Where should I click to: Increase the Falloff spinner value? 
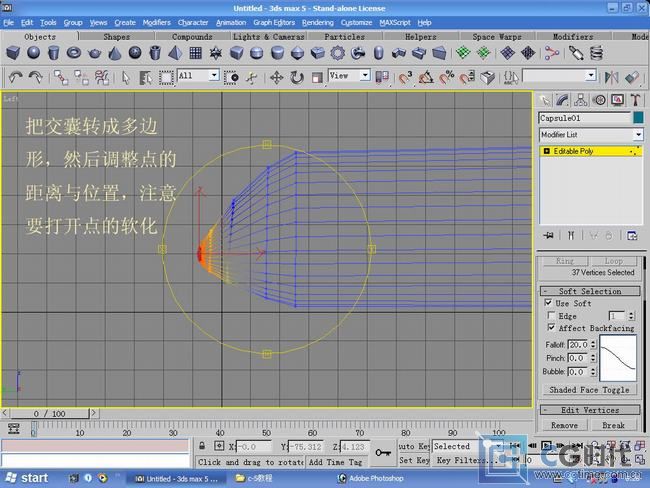click(593, 342)
